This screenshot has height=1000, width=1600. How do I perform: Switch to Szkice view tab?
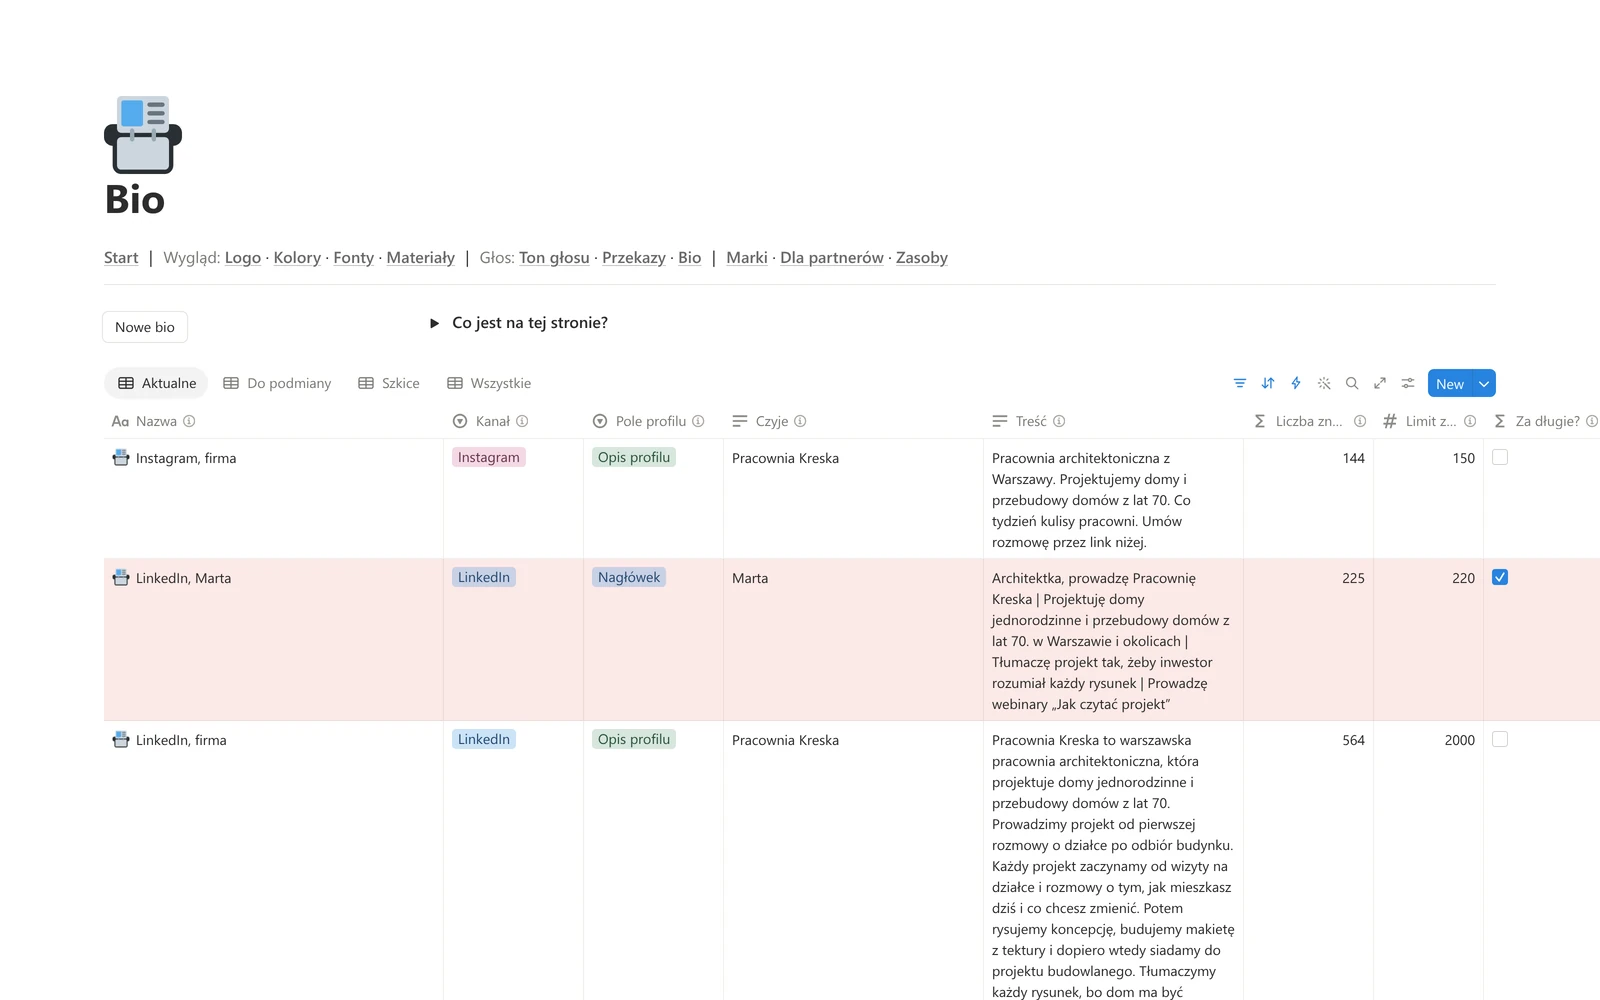389,383
